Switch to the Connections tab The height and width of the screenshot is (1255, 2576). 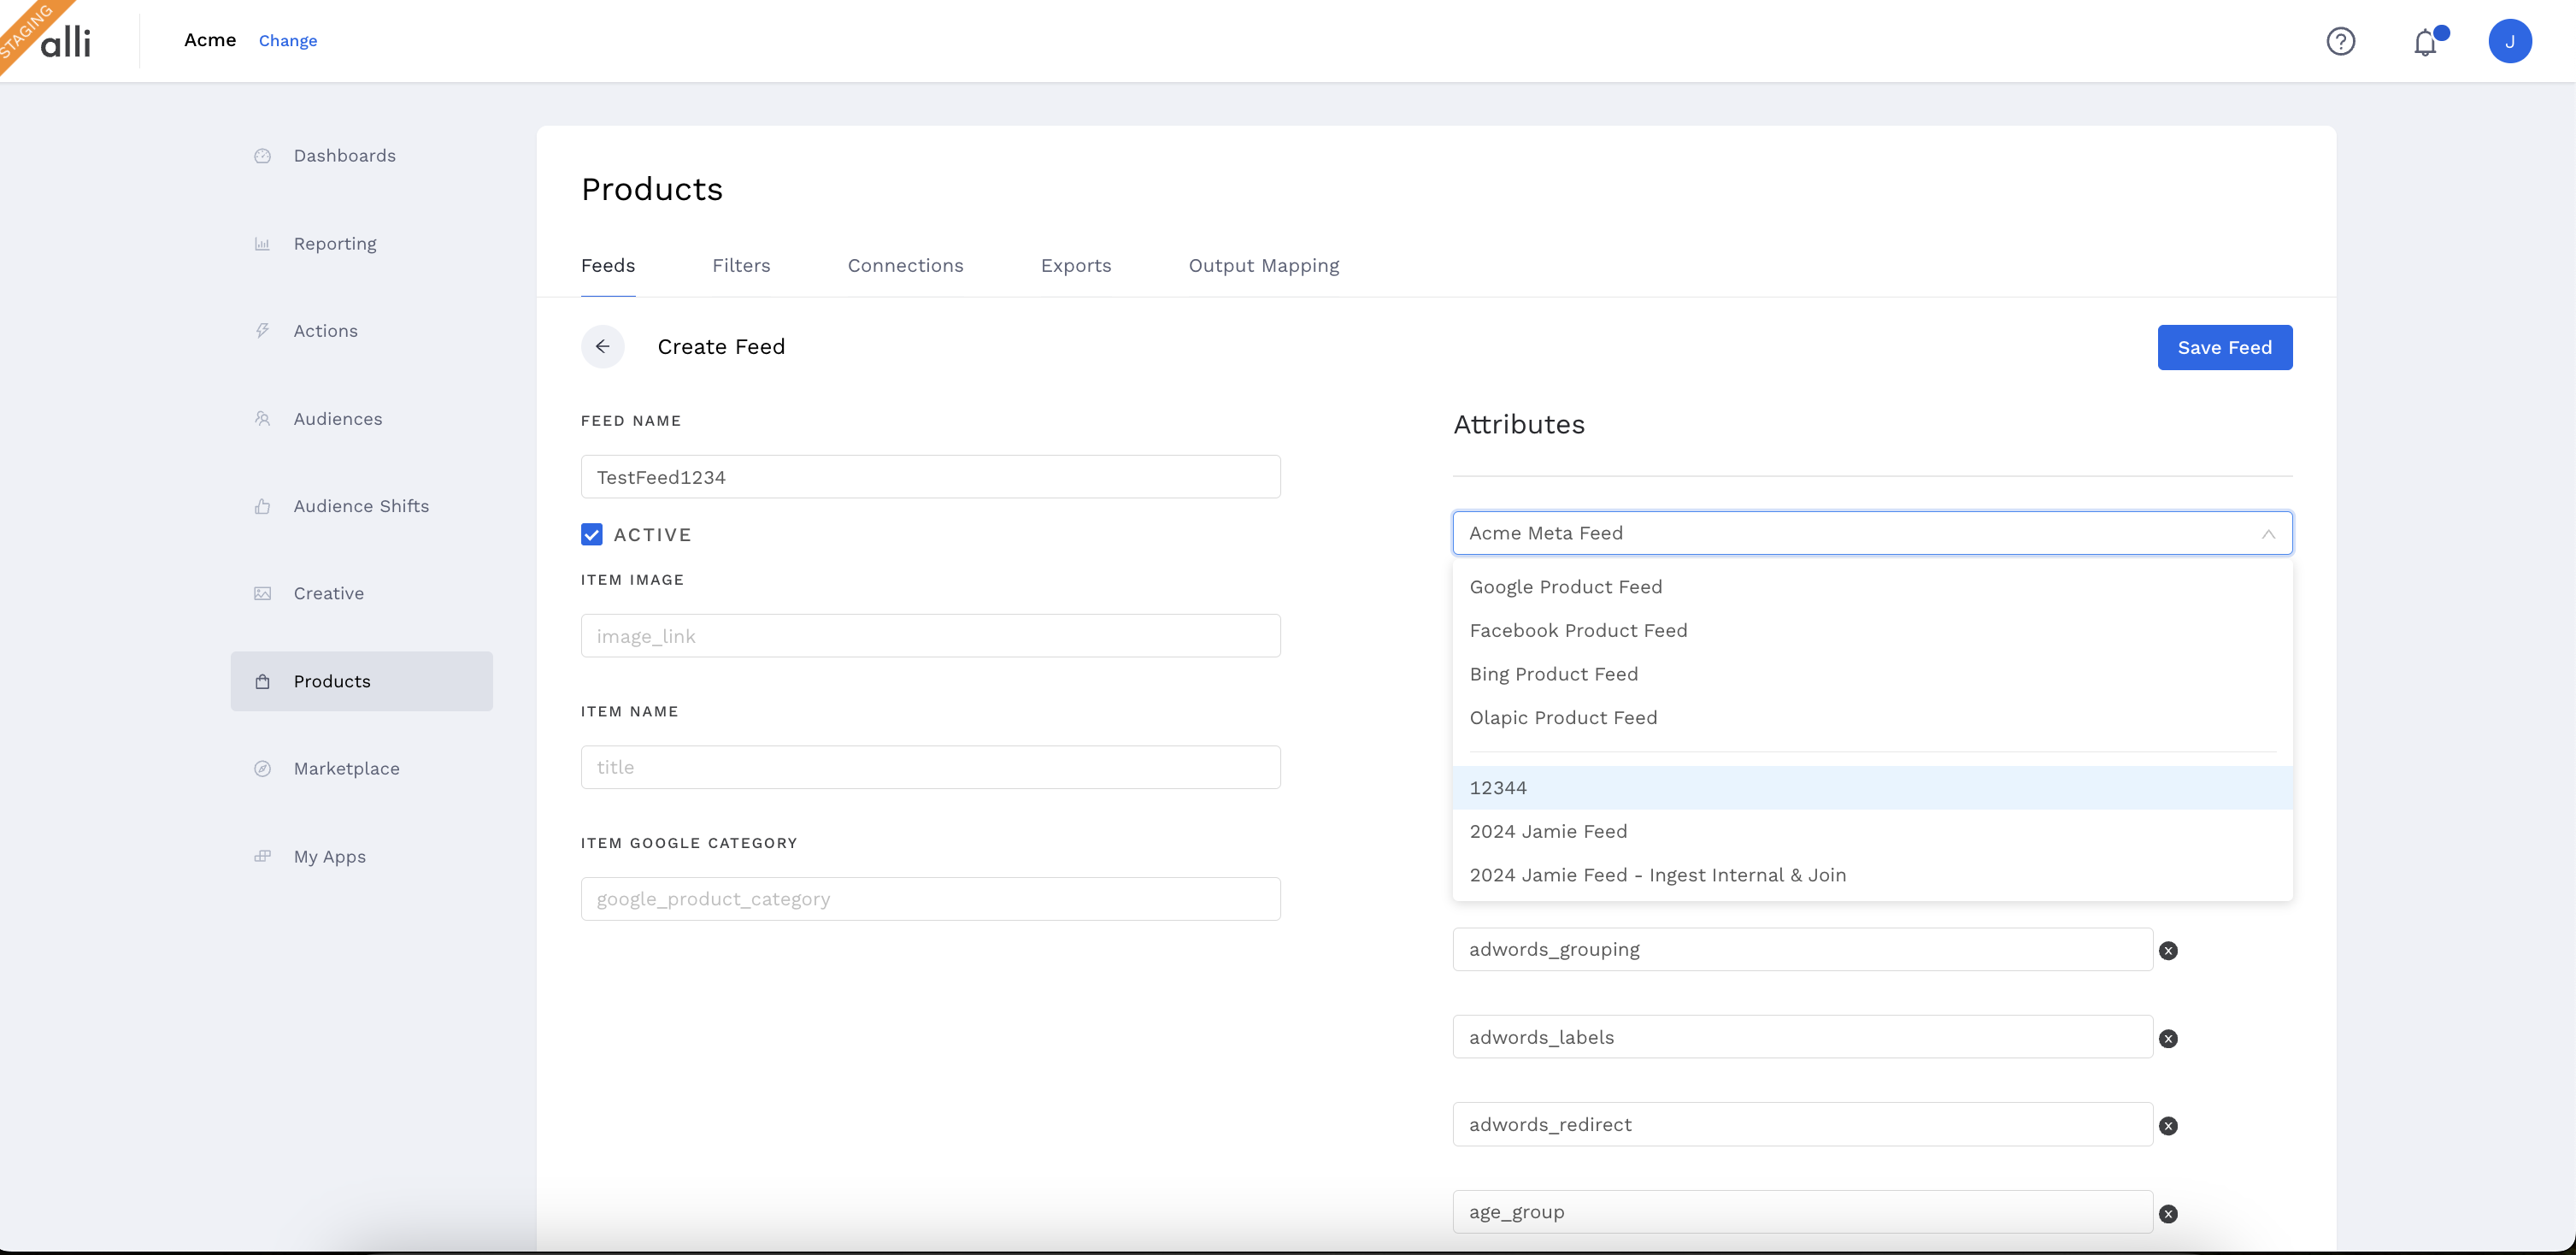point(905,266)
